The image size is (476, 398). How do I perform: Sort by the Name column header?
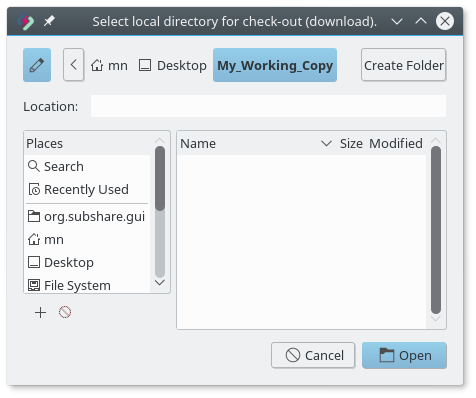click(256, 143)
